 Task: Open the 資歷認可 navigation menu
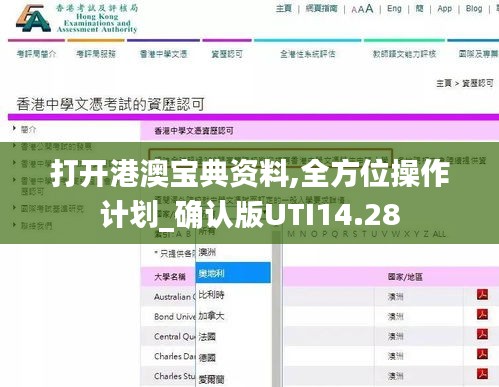click(x=227, y=54)
